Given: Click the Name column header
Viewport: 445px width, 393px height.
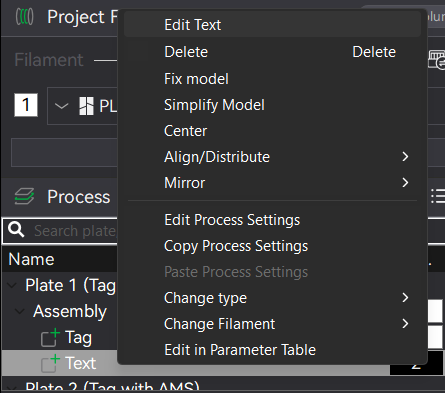Looking at the screenshot, I should coord(31,259).
